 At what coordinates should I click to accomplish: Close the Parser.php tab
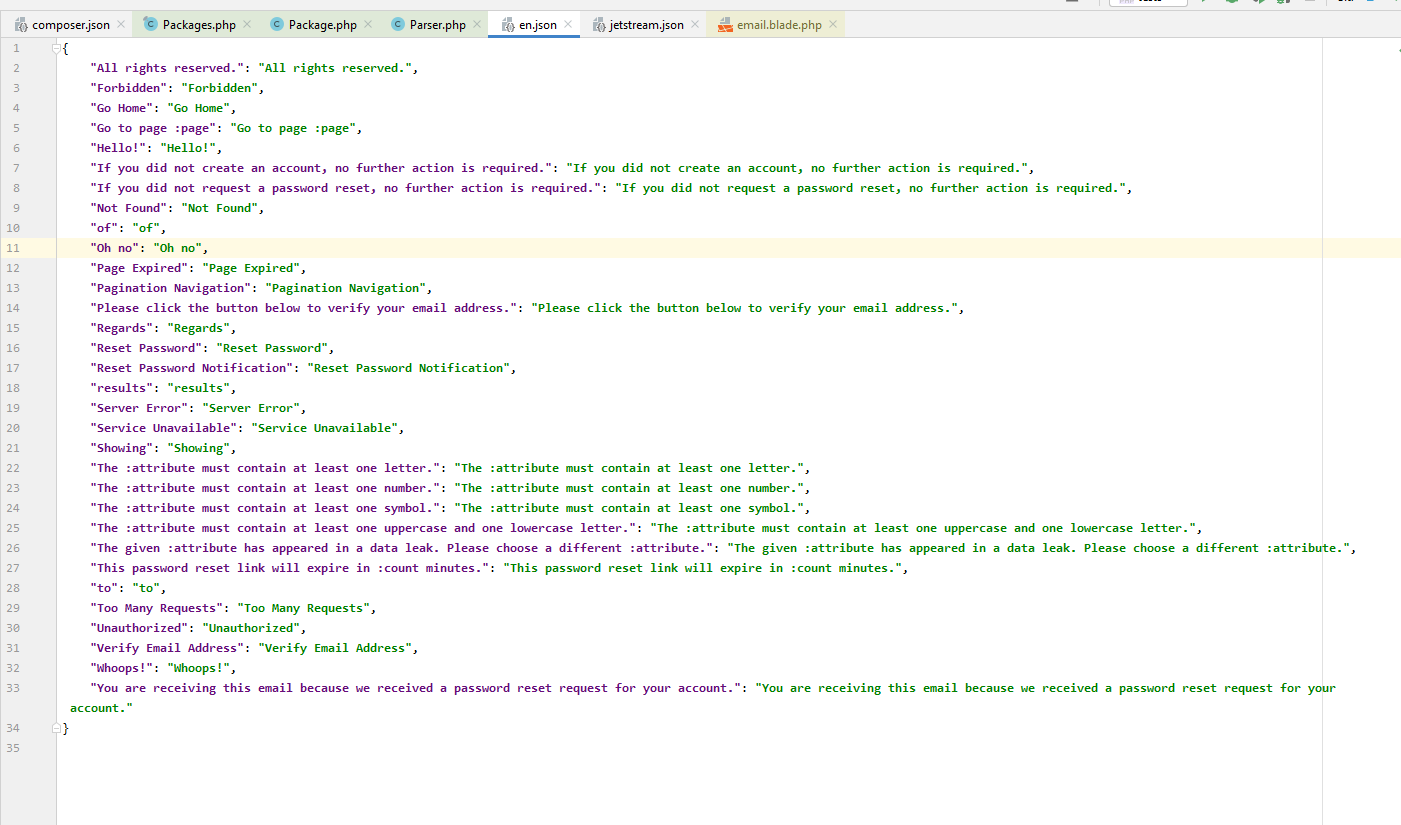[x=477, y=25]
